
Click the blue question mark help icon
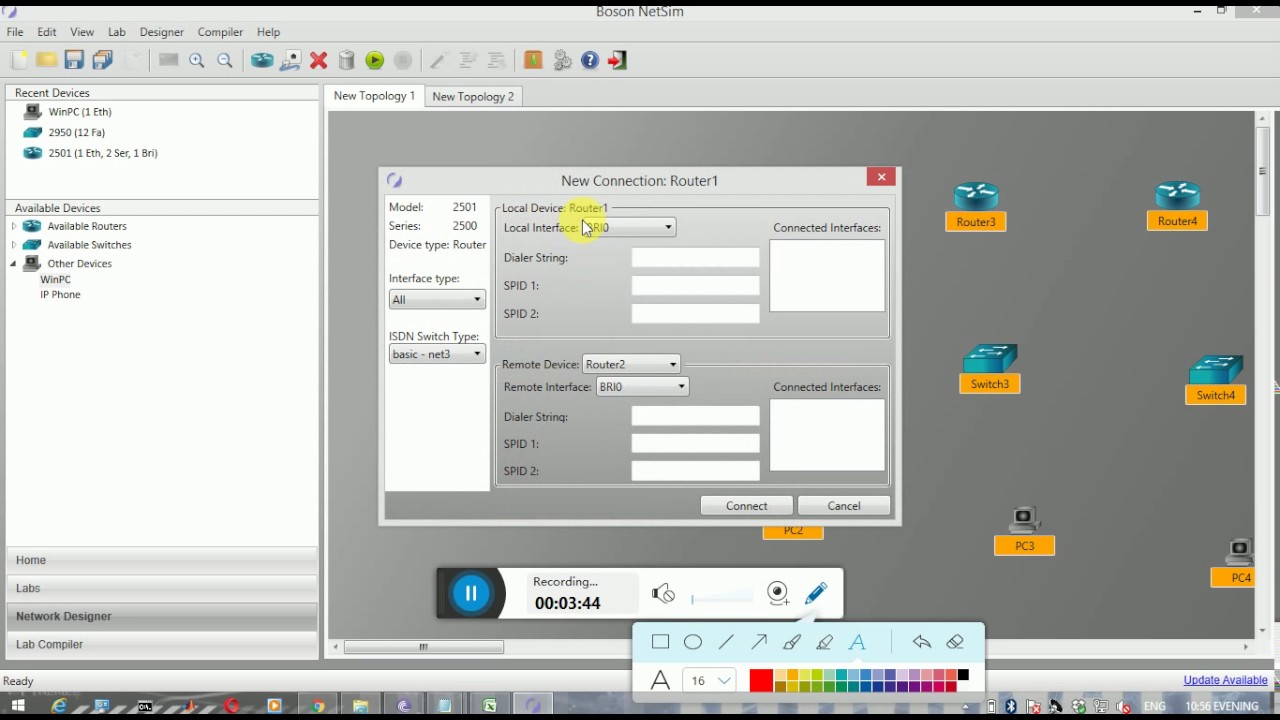590,60
